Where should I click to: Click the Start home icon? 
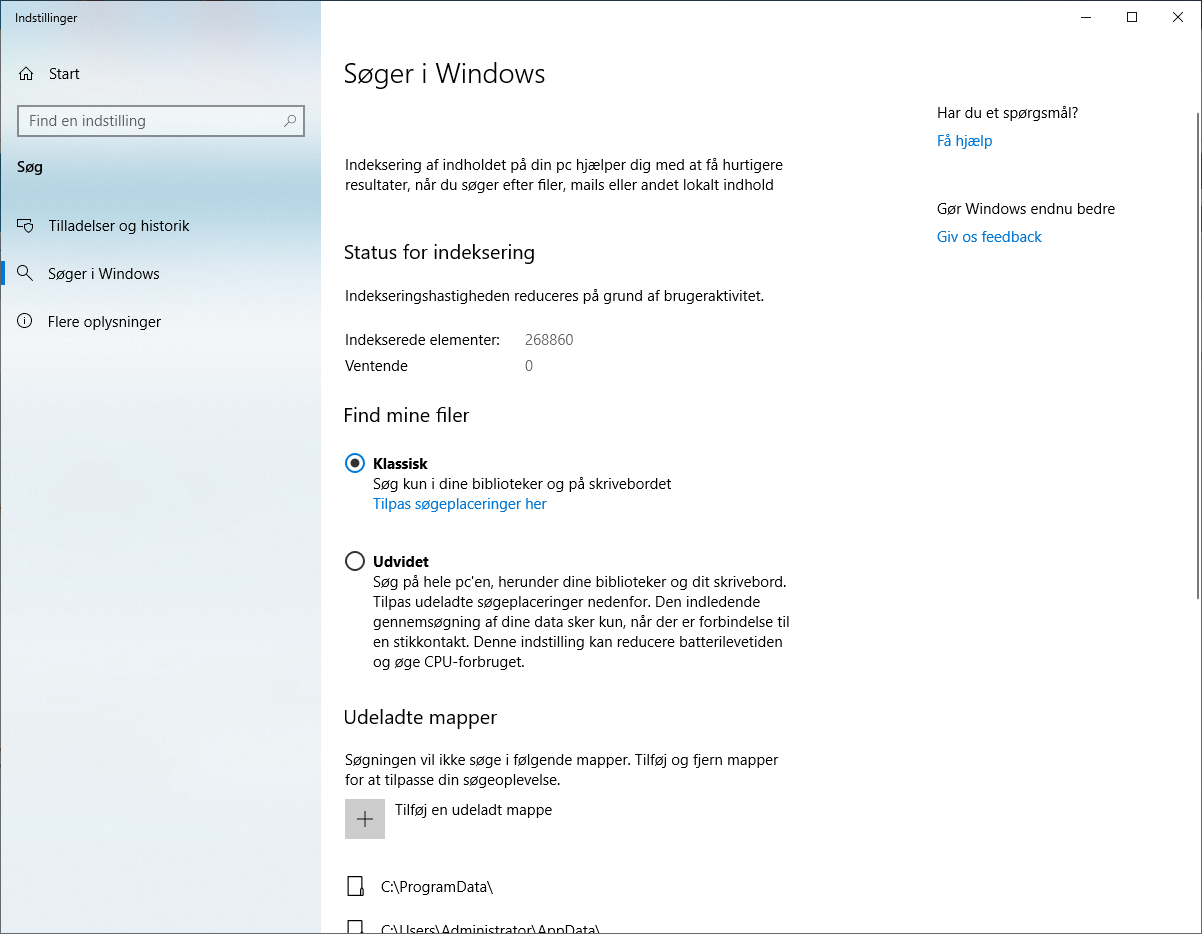tap(24, 73)
